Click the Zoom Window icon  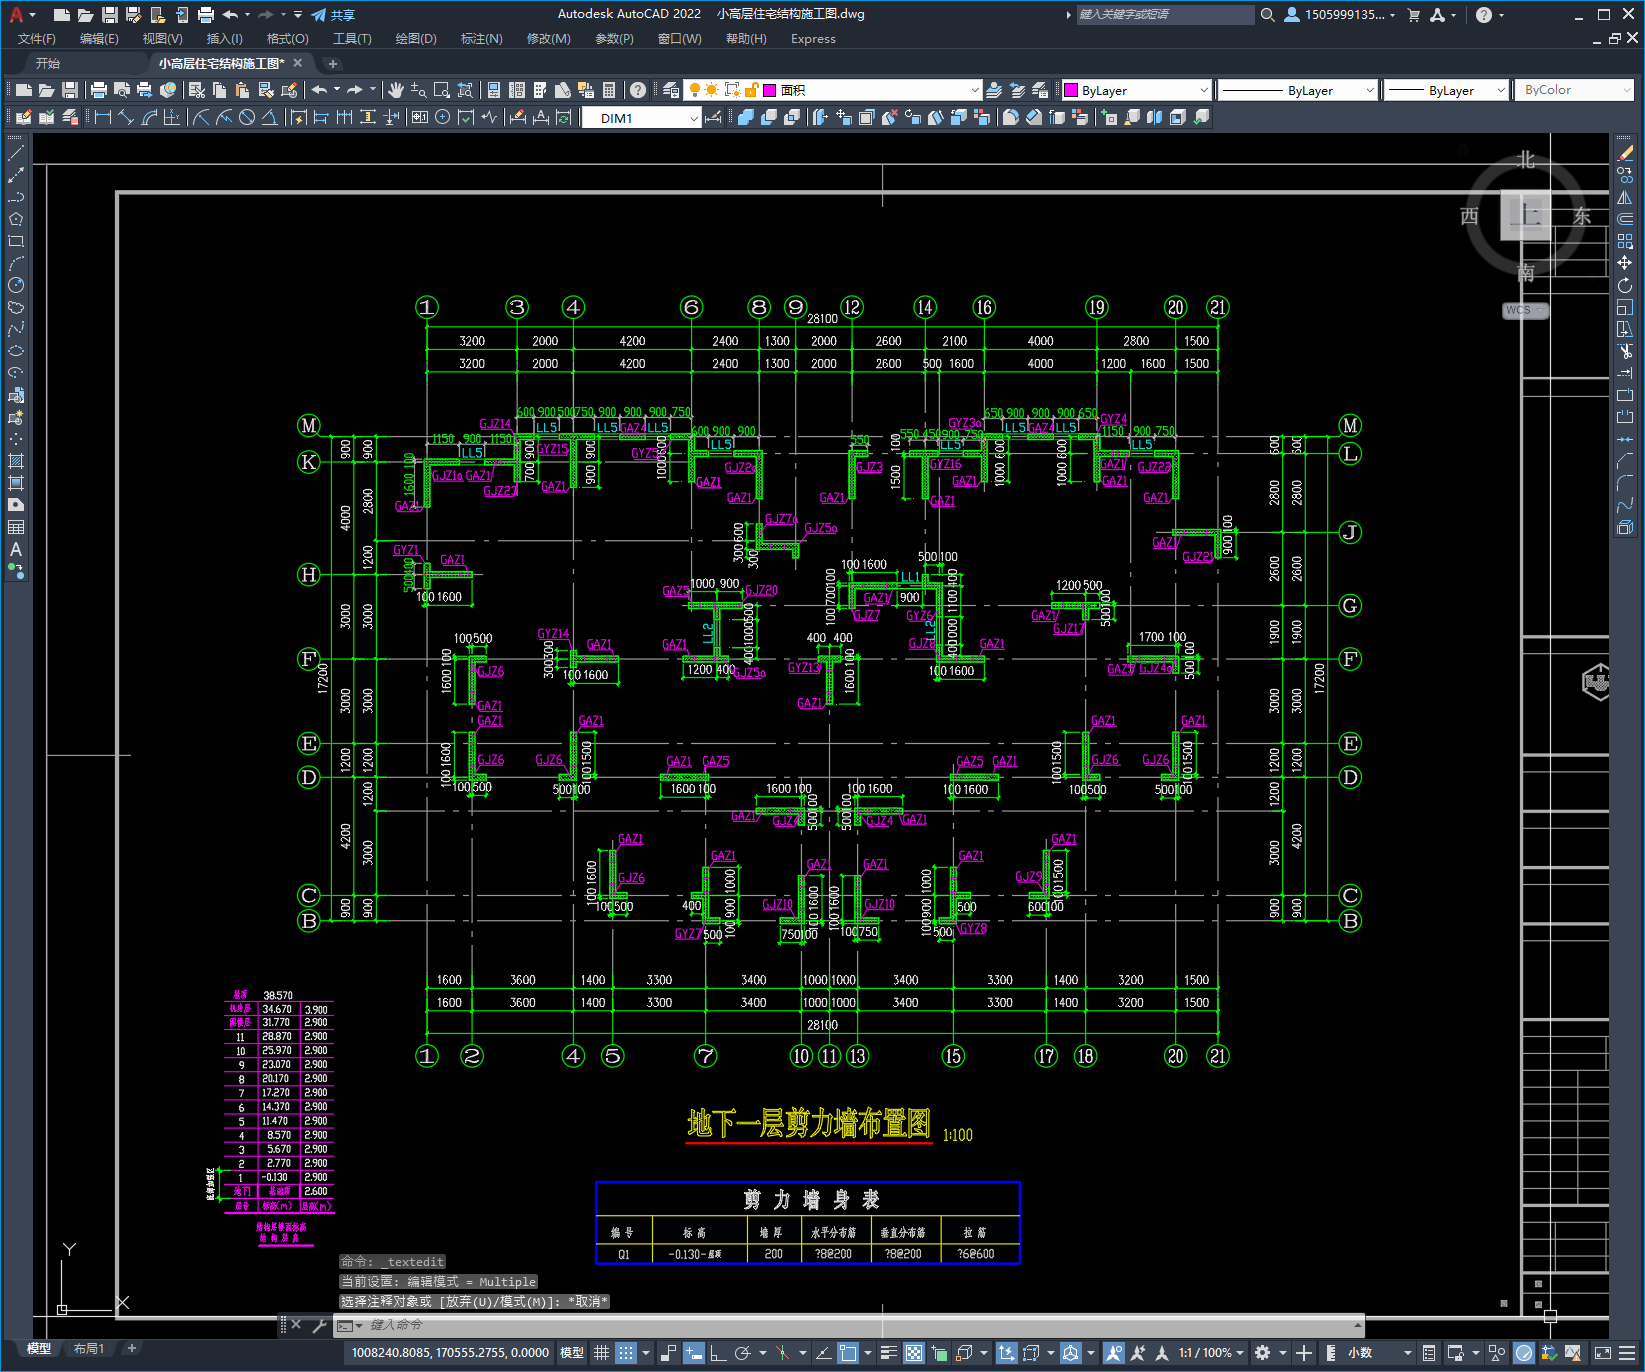(x=442, y=90)
